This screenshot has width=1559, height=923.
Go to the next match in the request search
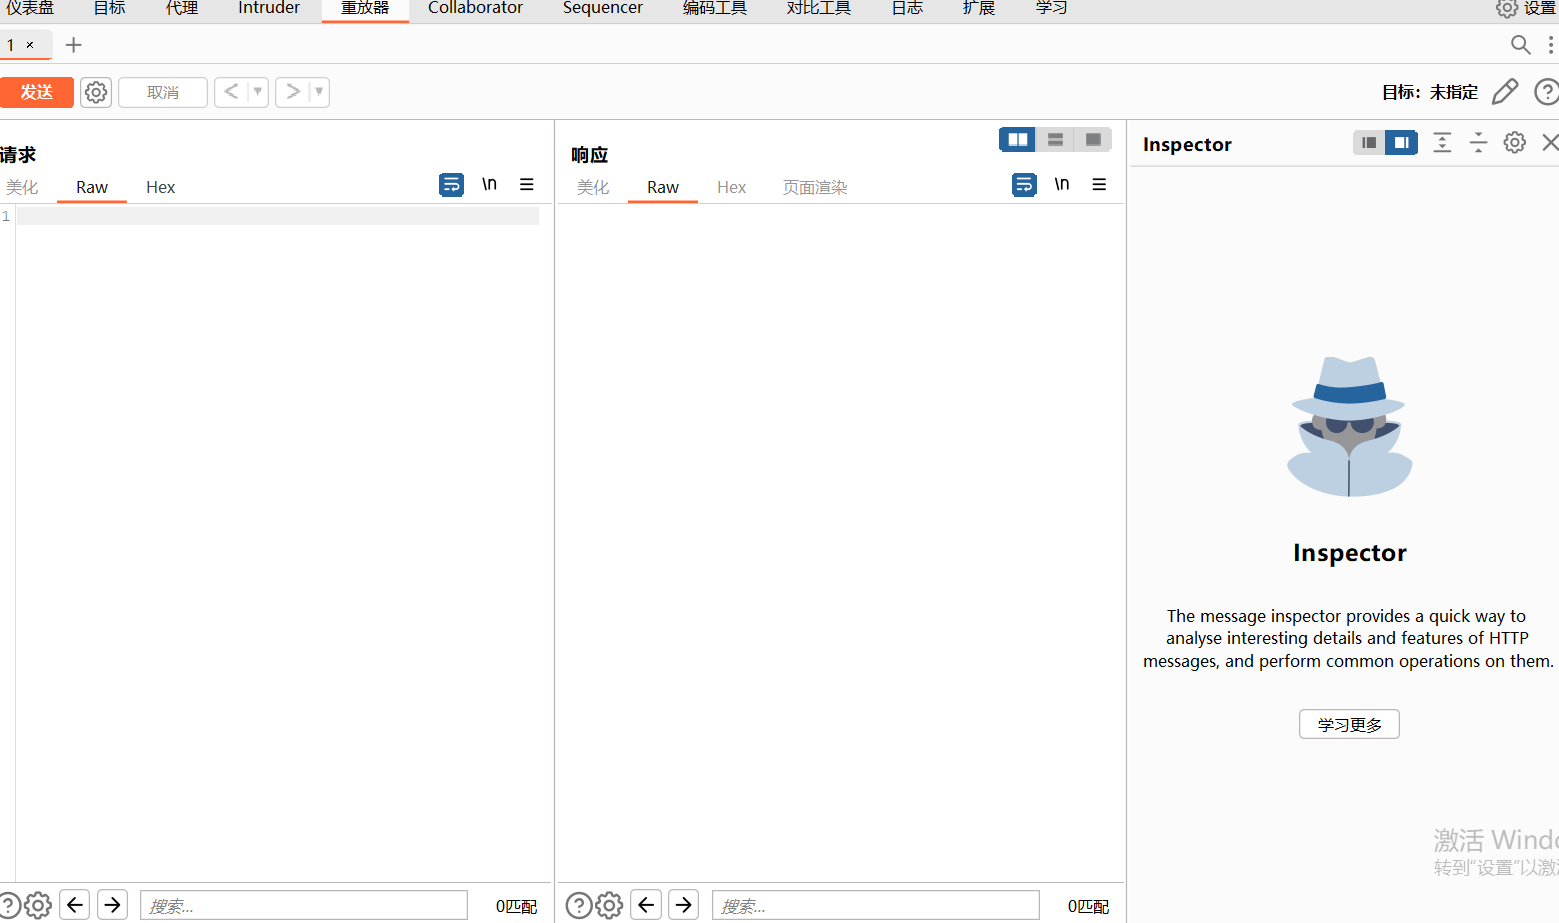tap(113, 904)
